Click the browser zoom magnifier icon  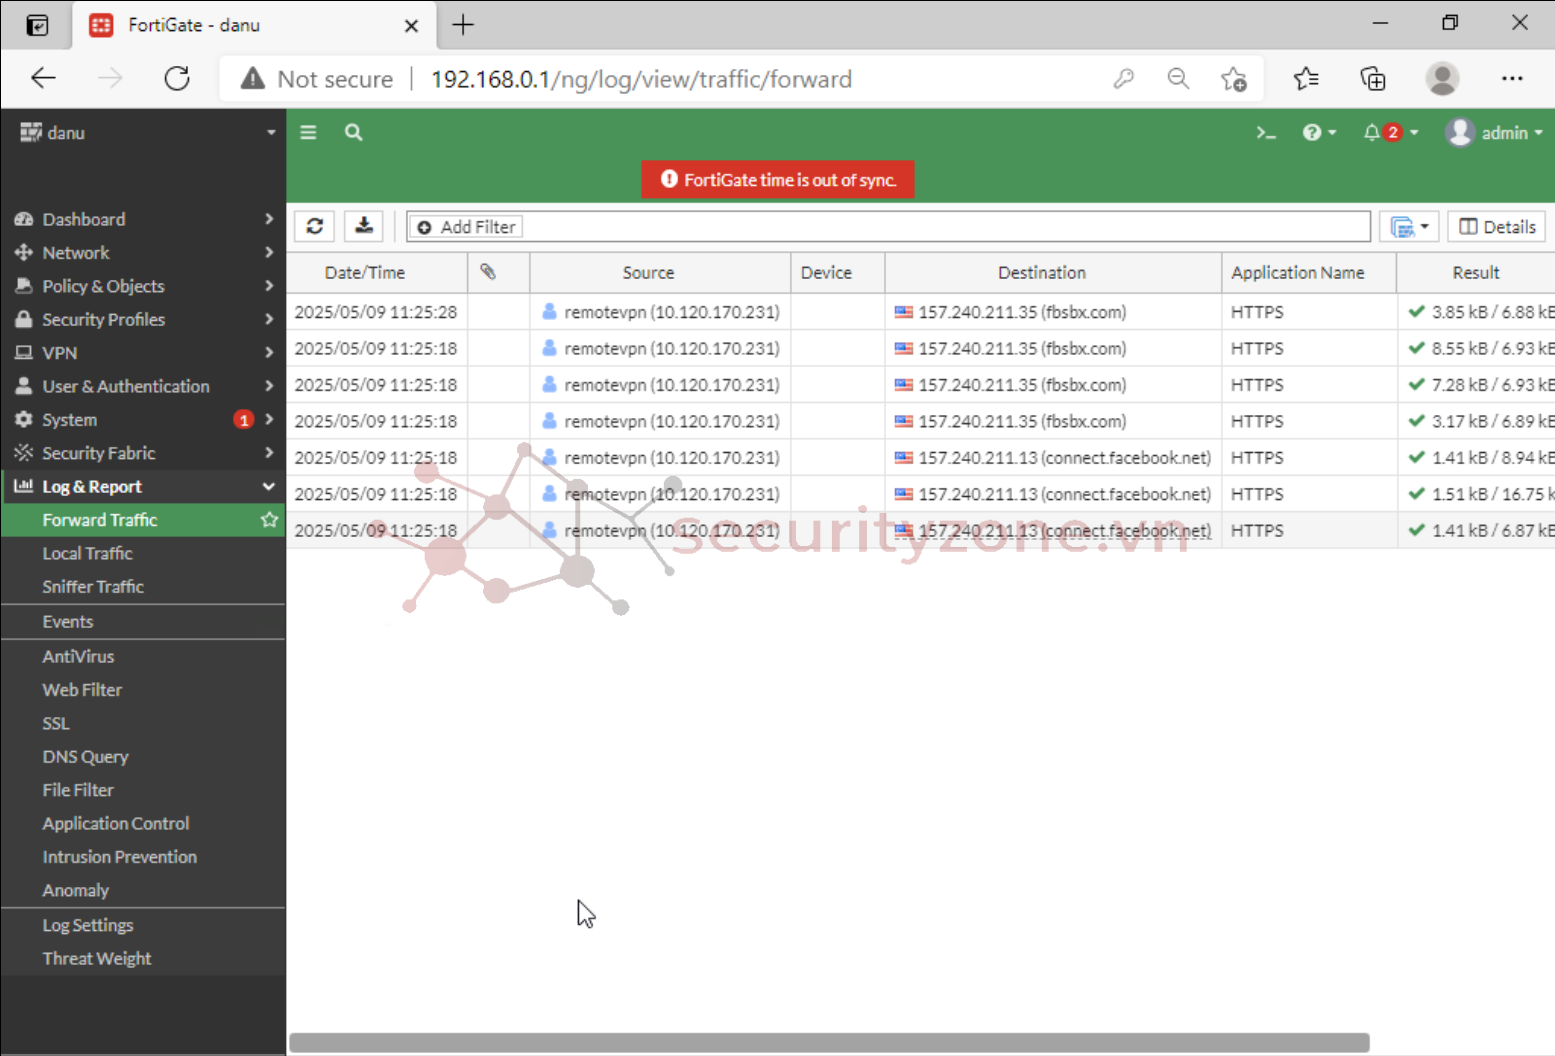(1178, 78)
